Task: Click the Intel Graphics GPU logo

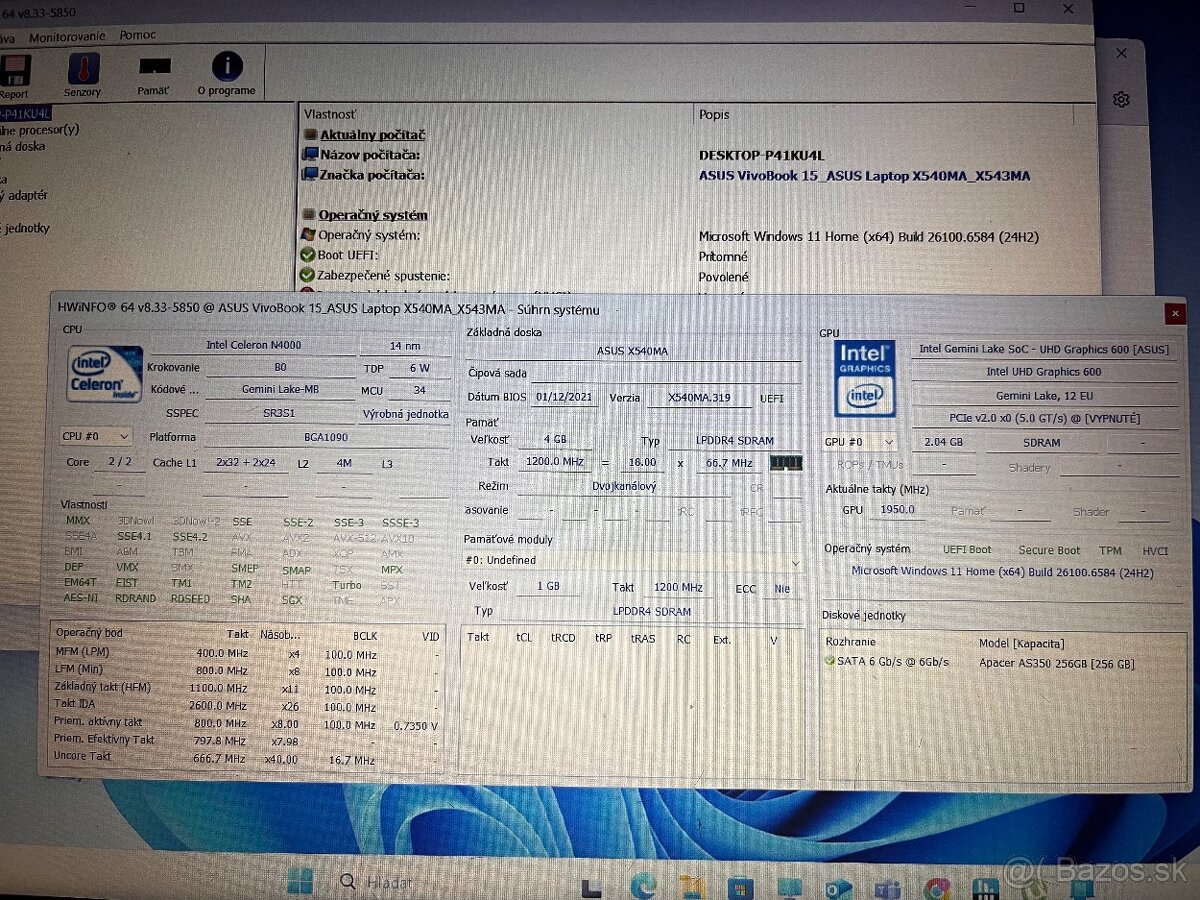Action: [x=865, y=378]
